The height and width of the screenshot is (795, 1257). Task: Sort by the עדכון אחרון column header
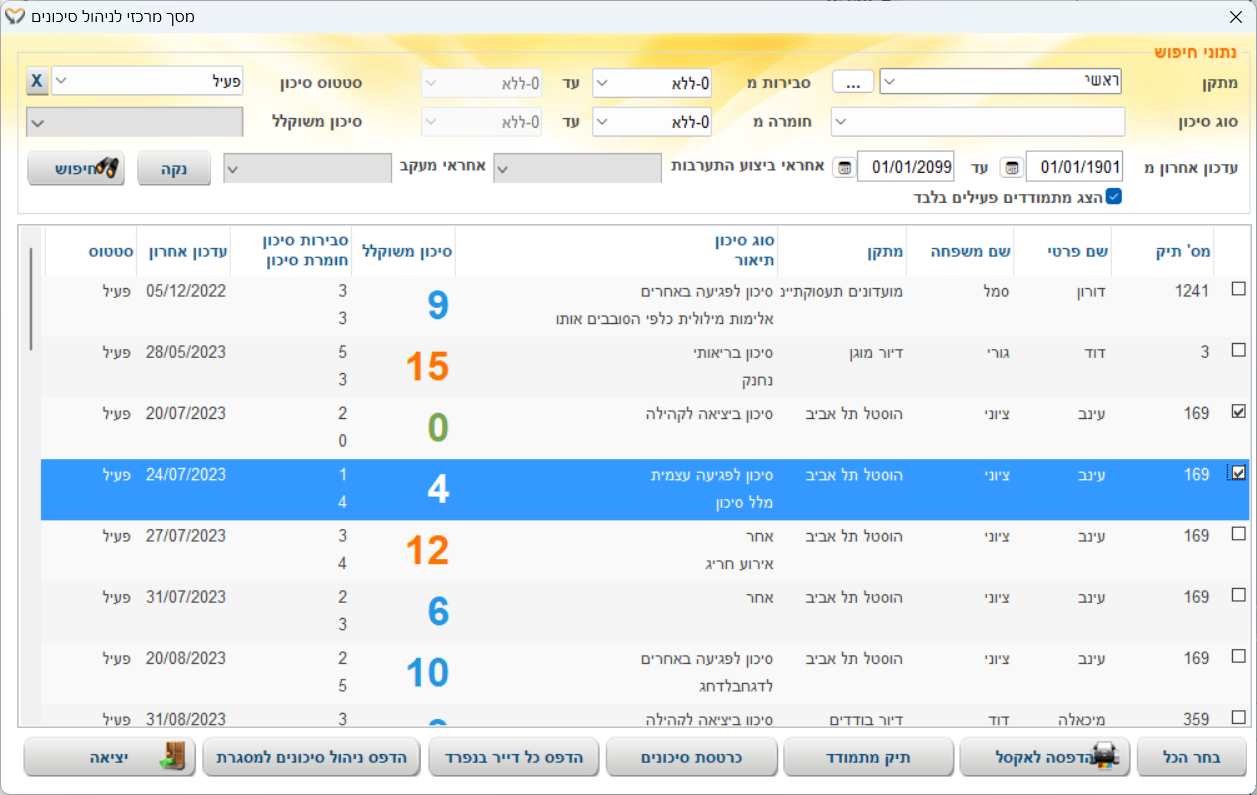point(188,250)
